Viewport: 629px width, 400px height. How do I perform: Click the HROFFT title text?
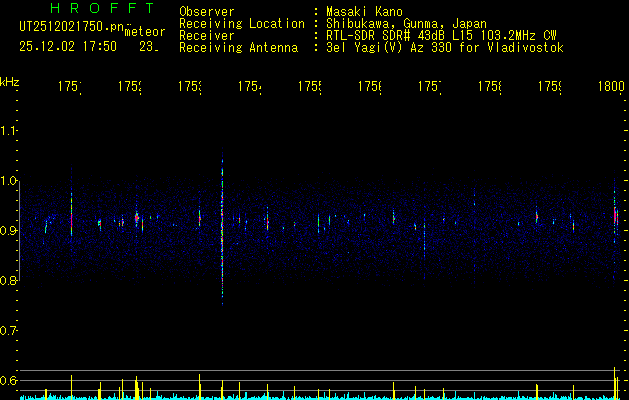click(102, 8)
